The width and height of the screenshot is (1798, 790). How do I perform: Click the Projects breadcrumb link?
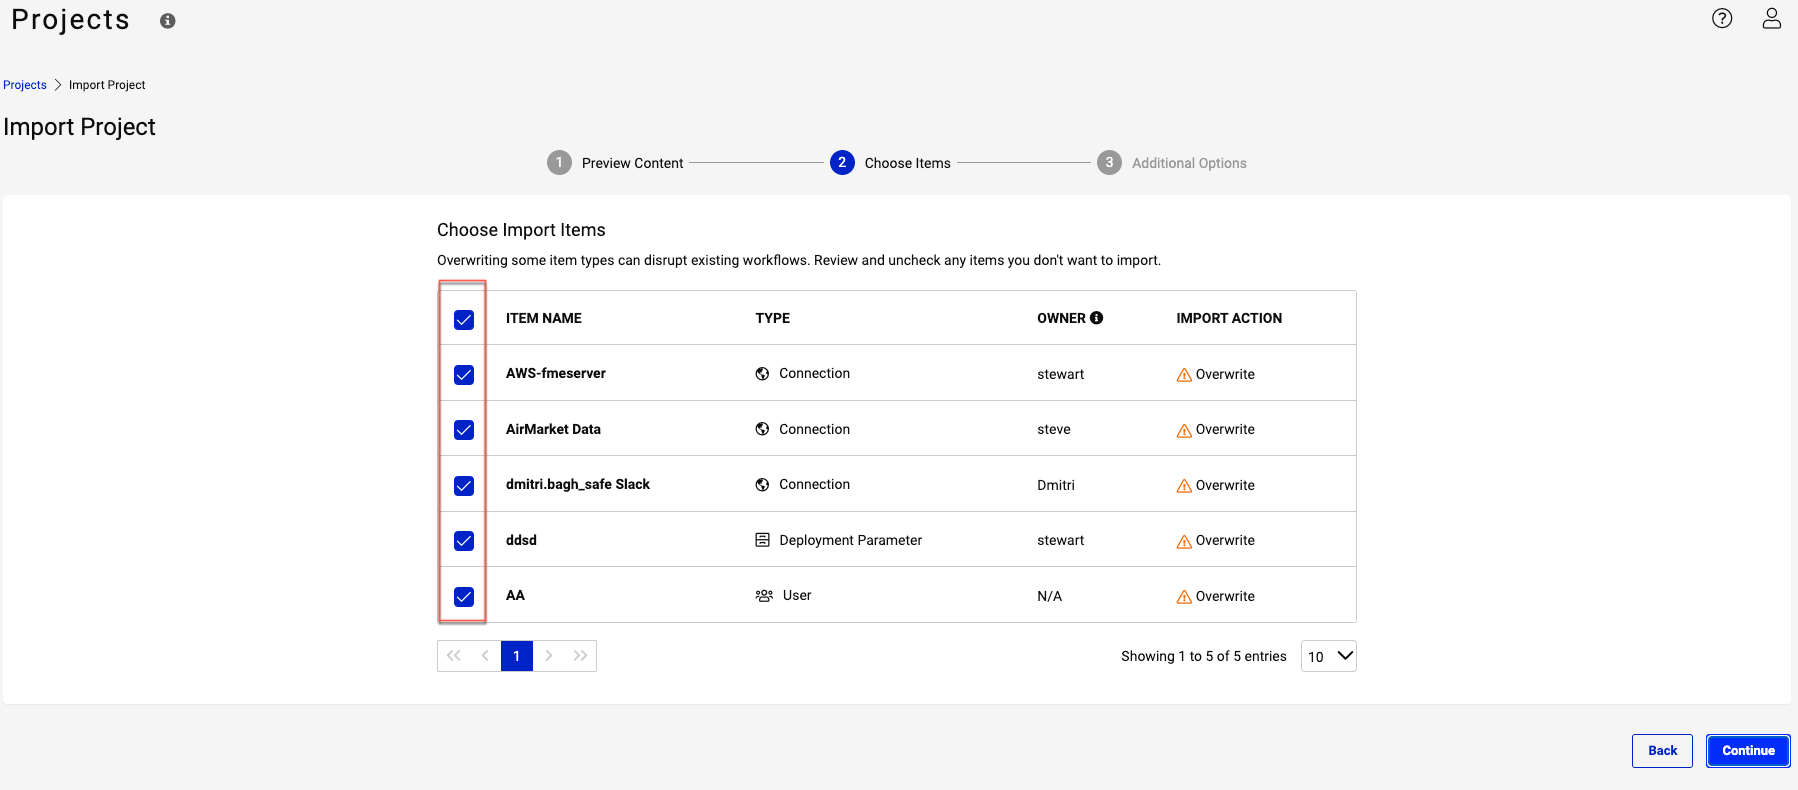(25, 85)
